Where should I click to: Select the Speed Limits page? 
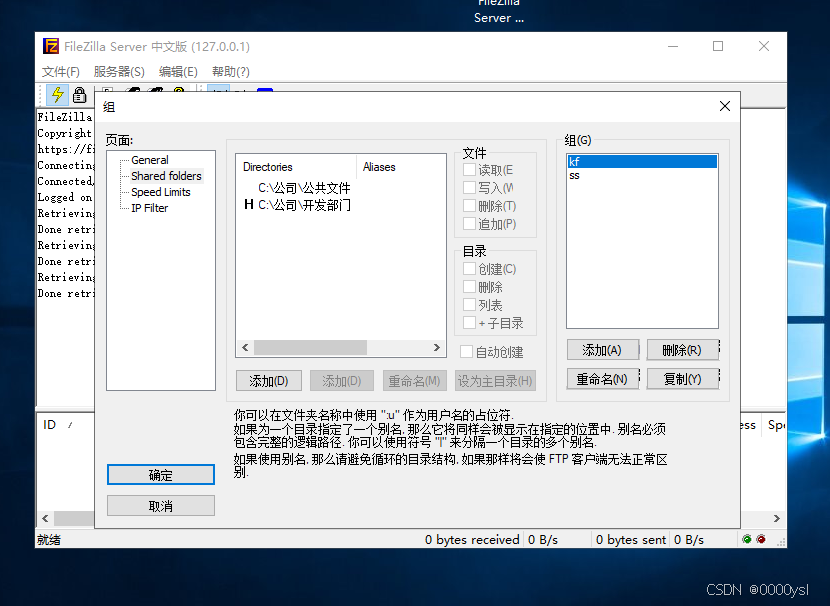[161, 192]
